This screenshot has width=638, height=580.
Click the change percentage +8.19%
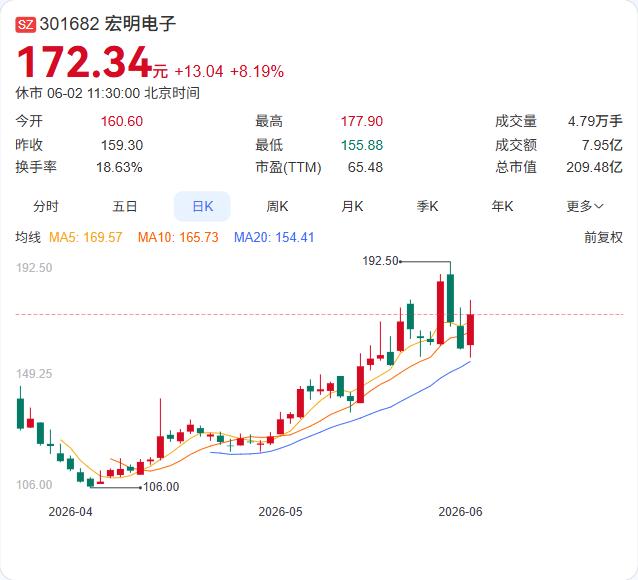[257, 72]
